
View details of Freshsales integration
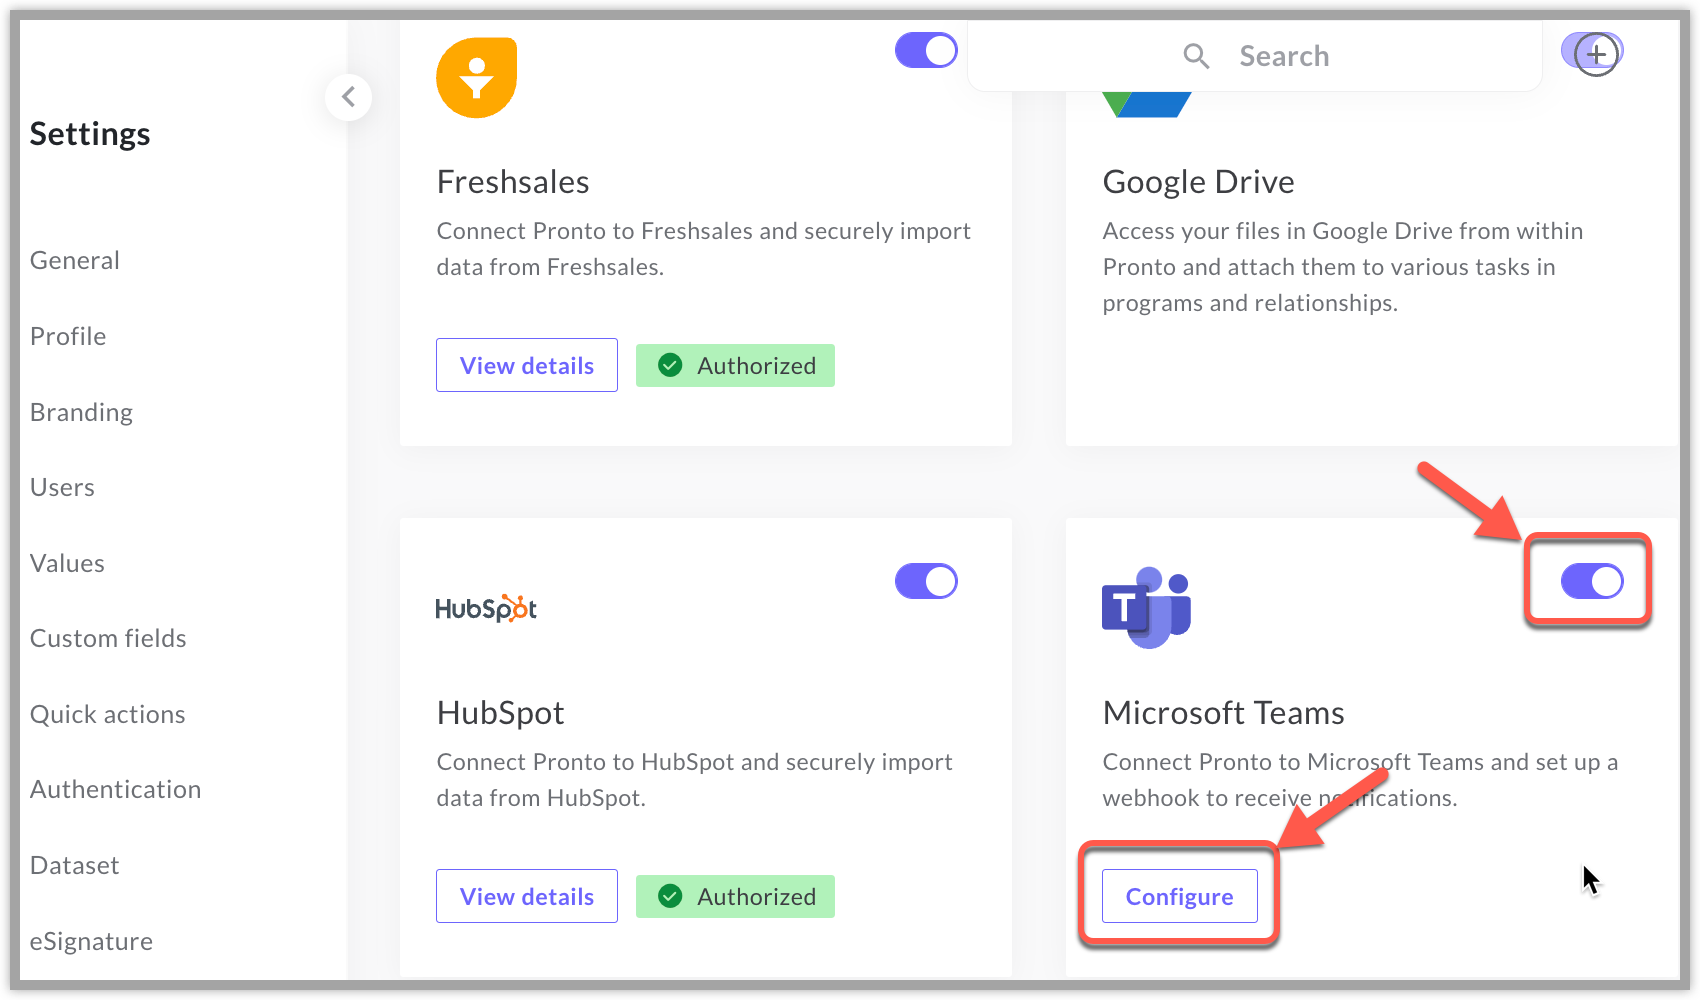click(x=527, y=365)
